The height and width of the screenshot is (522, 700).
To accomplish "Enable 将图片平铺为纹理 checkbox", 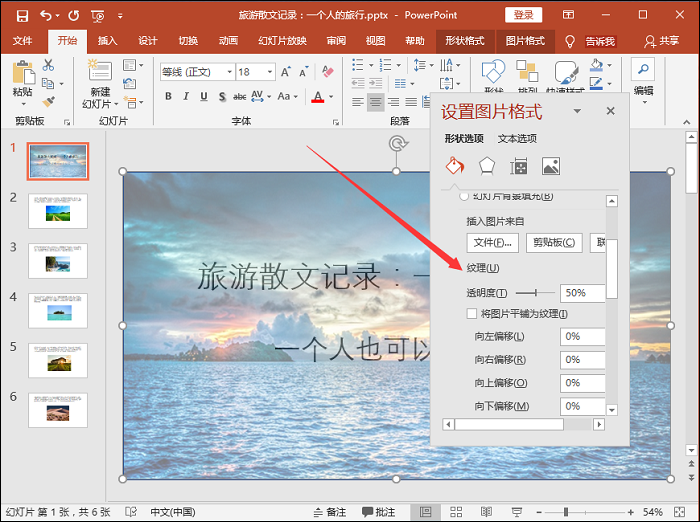I will tap(472, 314).
